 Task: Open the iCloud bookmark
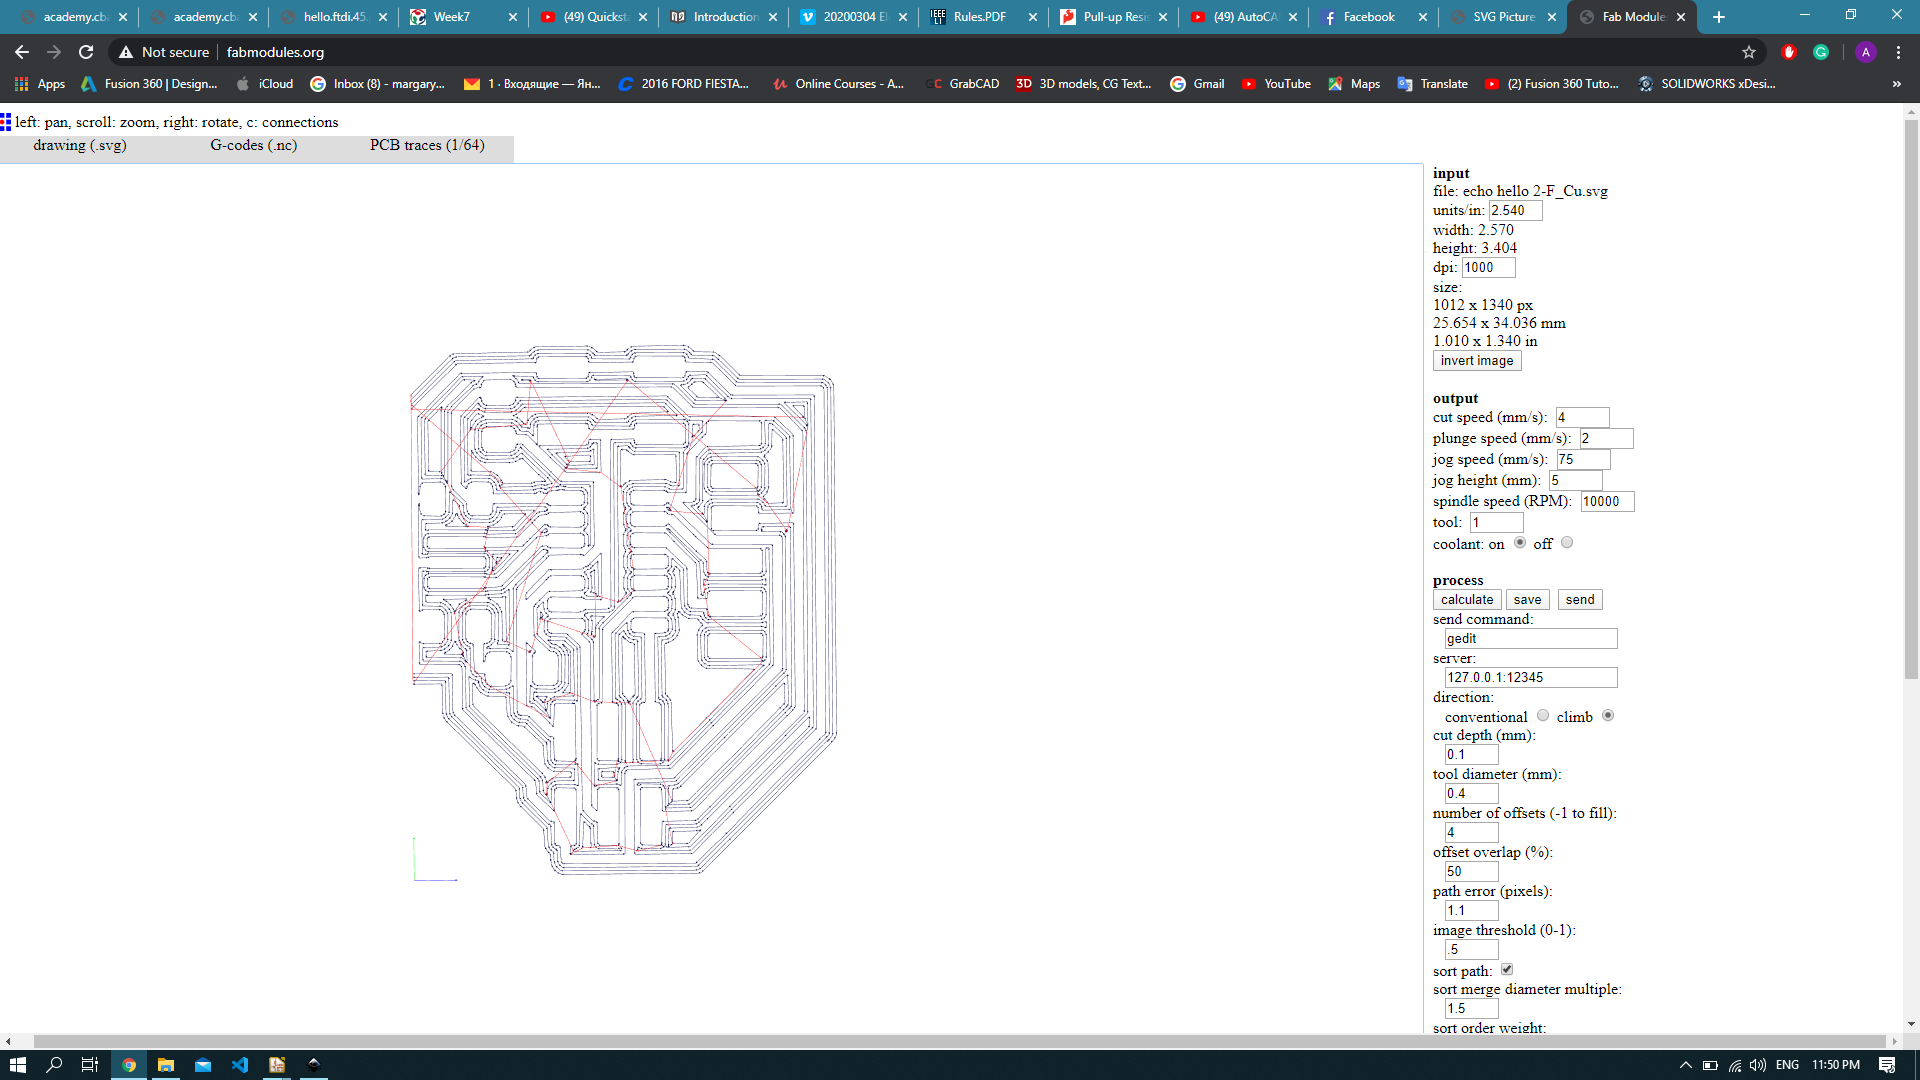point(265,84)
